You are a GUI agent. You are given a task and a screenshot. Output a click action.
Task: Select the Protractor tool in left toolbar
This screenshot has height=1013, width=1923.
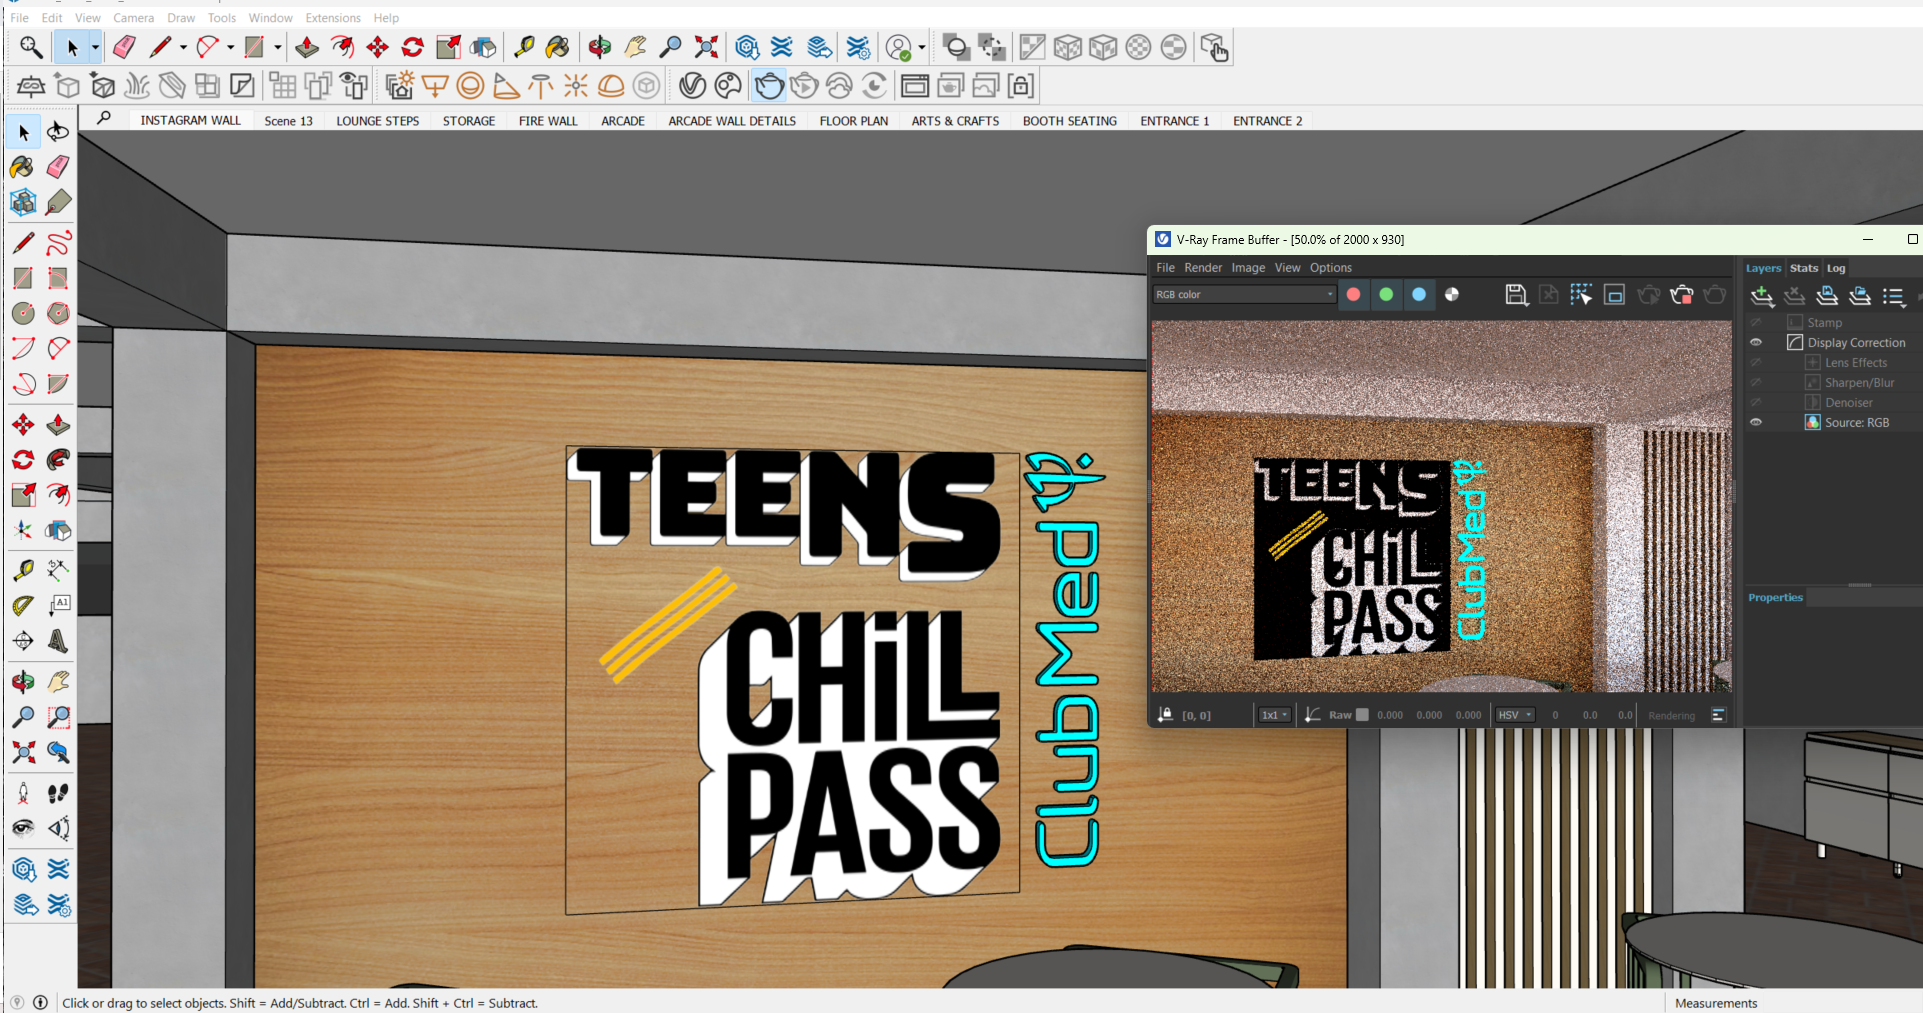(23, 606)
